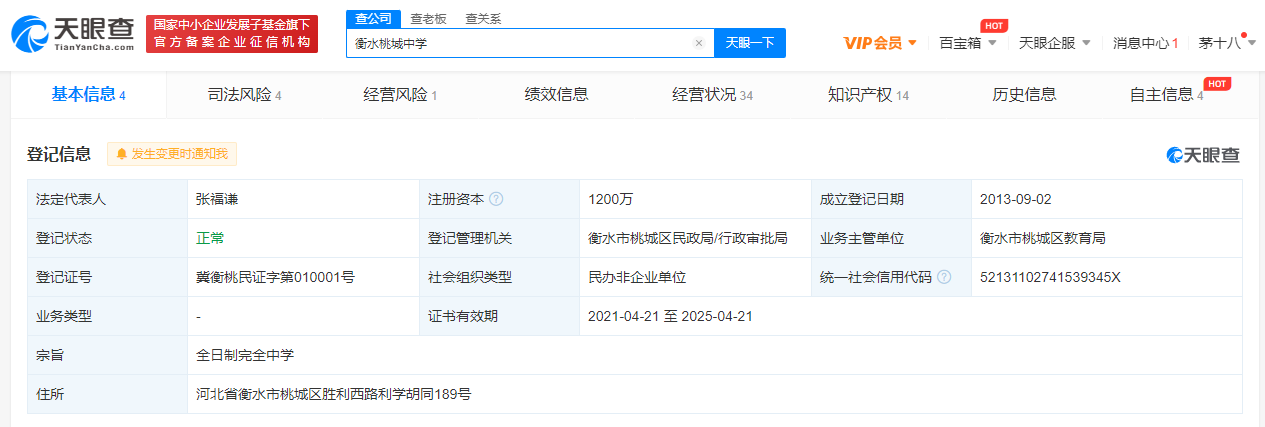Click credit code 52131102741539345X
The width and height of the screenshot is (1265, 427).
tap(1051, 277)
